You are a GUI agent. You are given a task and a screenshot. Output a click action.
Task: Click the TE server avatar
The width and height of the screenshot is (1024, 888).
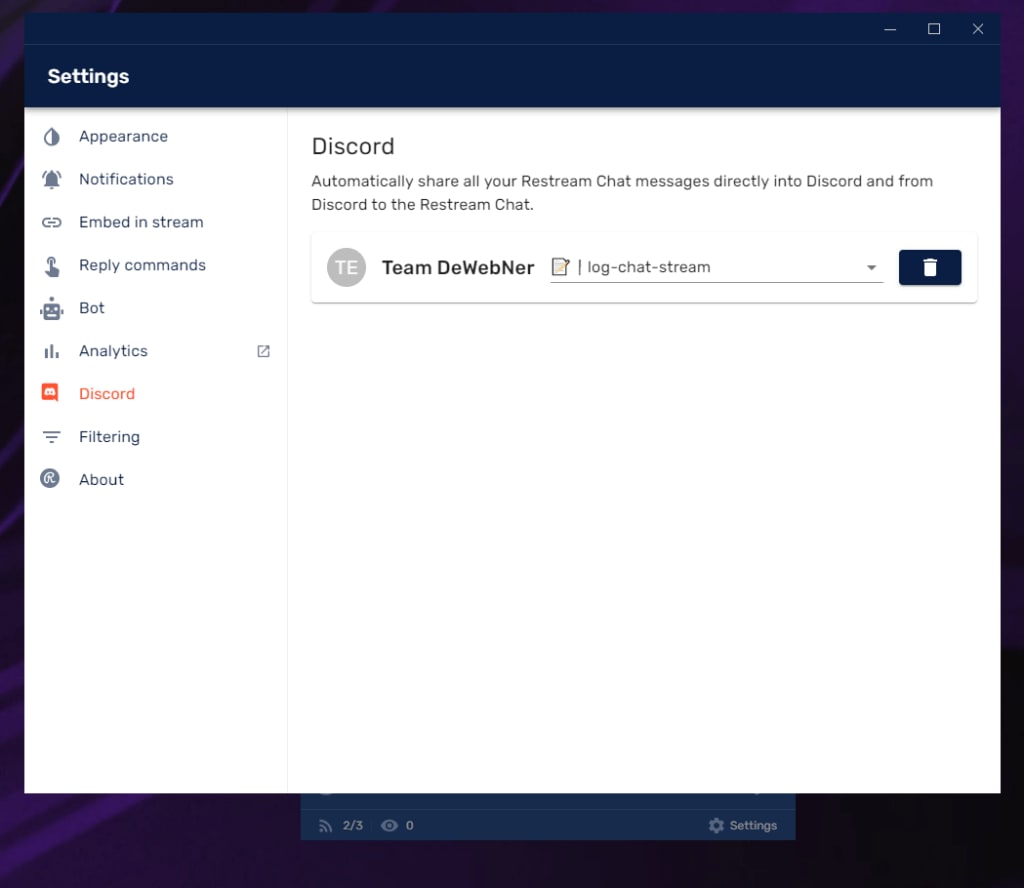pos(346,267)
